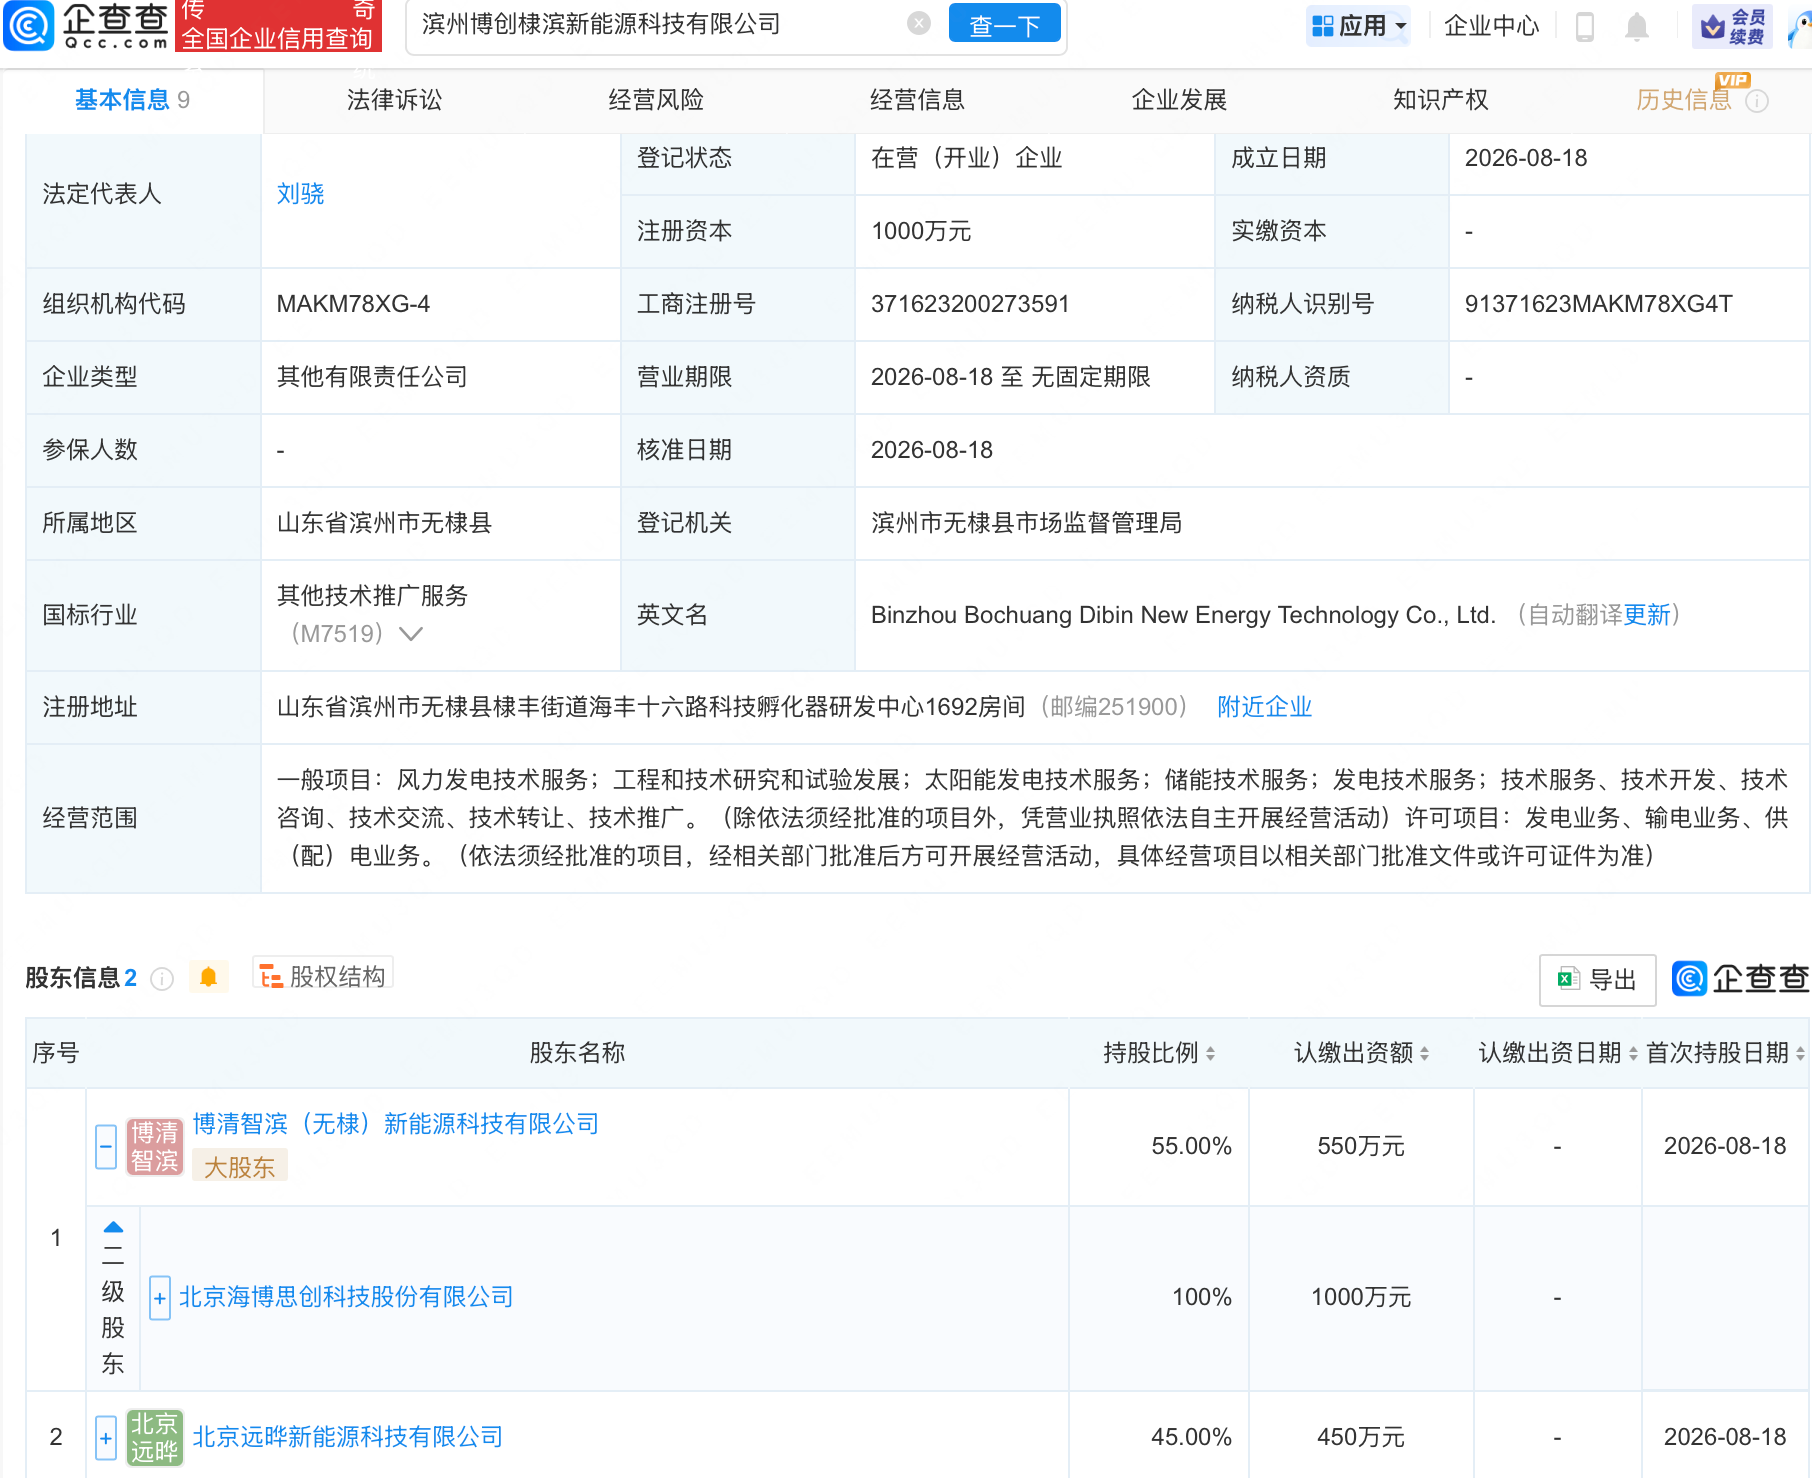Click the Qichacha logo icon
Screen dimensions: 1812x1478
28,25
